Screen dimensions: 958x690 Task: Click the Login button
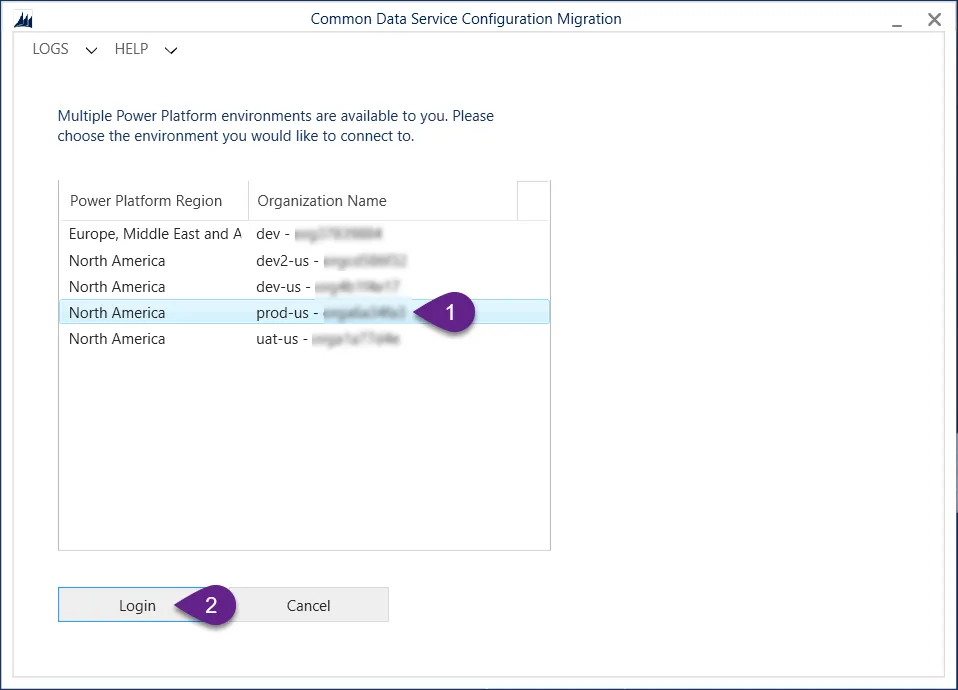[x=137, y=605]
